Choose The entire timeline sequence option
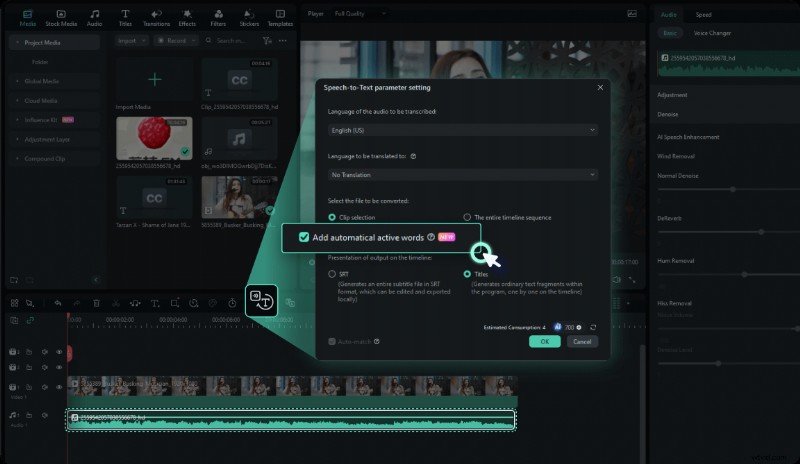This screenshot has width=800, height=464. point(467,217)
